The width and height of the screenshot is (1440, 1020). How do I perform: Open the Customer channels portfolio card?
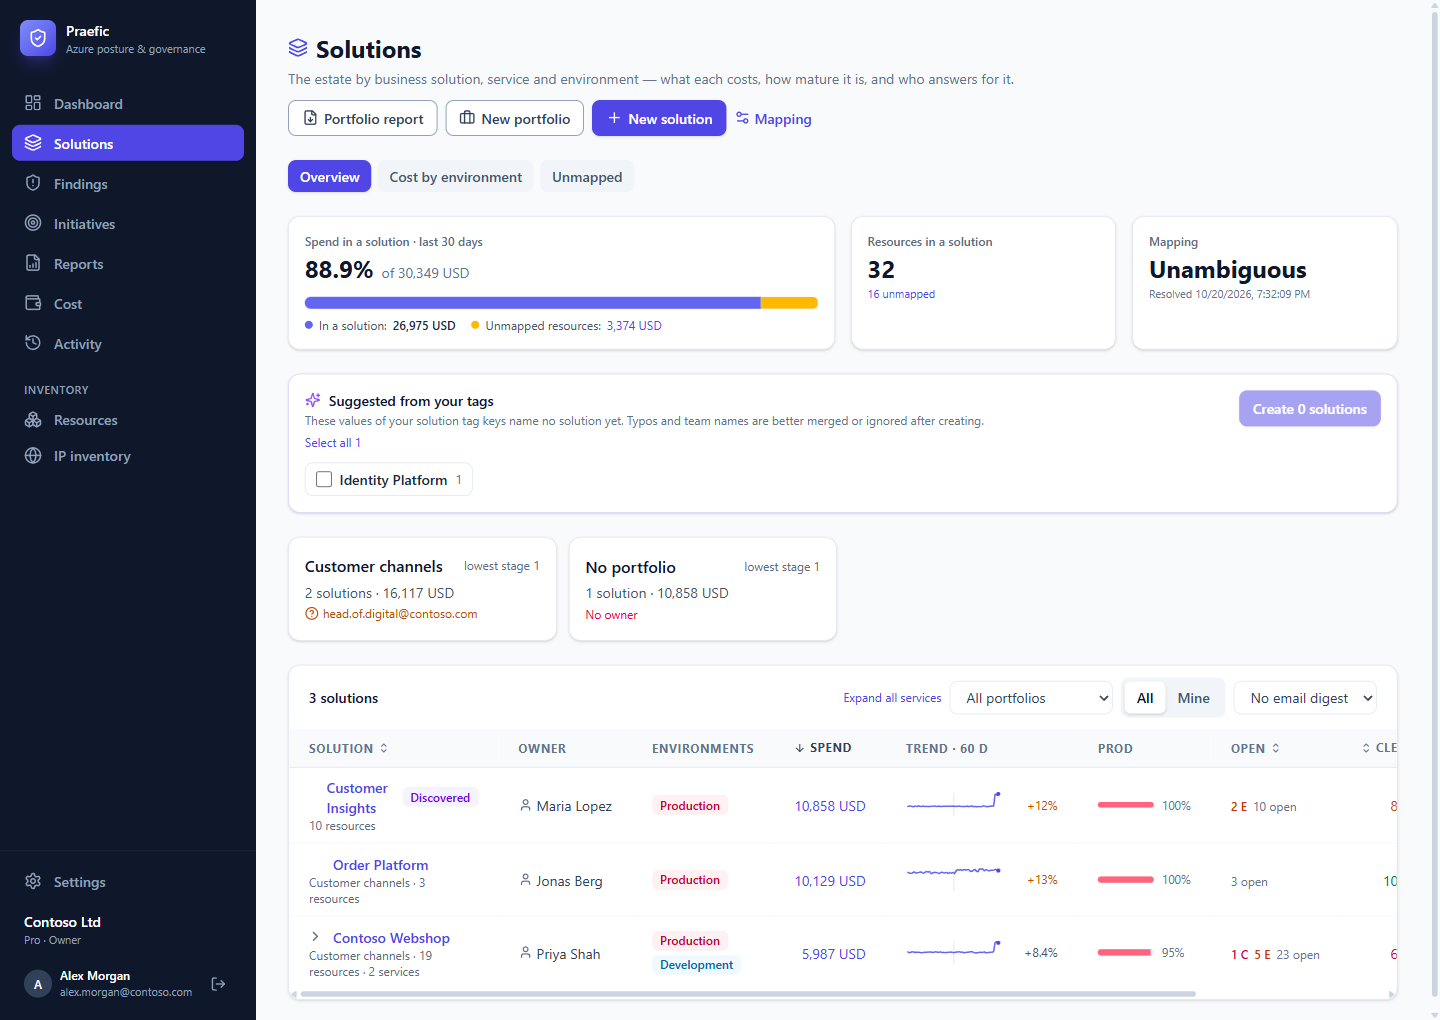click(422, 589)
